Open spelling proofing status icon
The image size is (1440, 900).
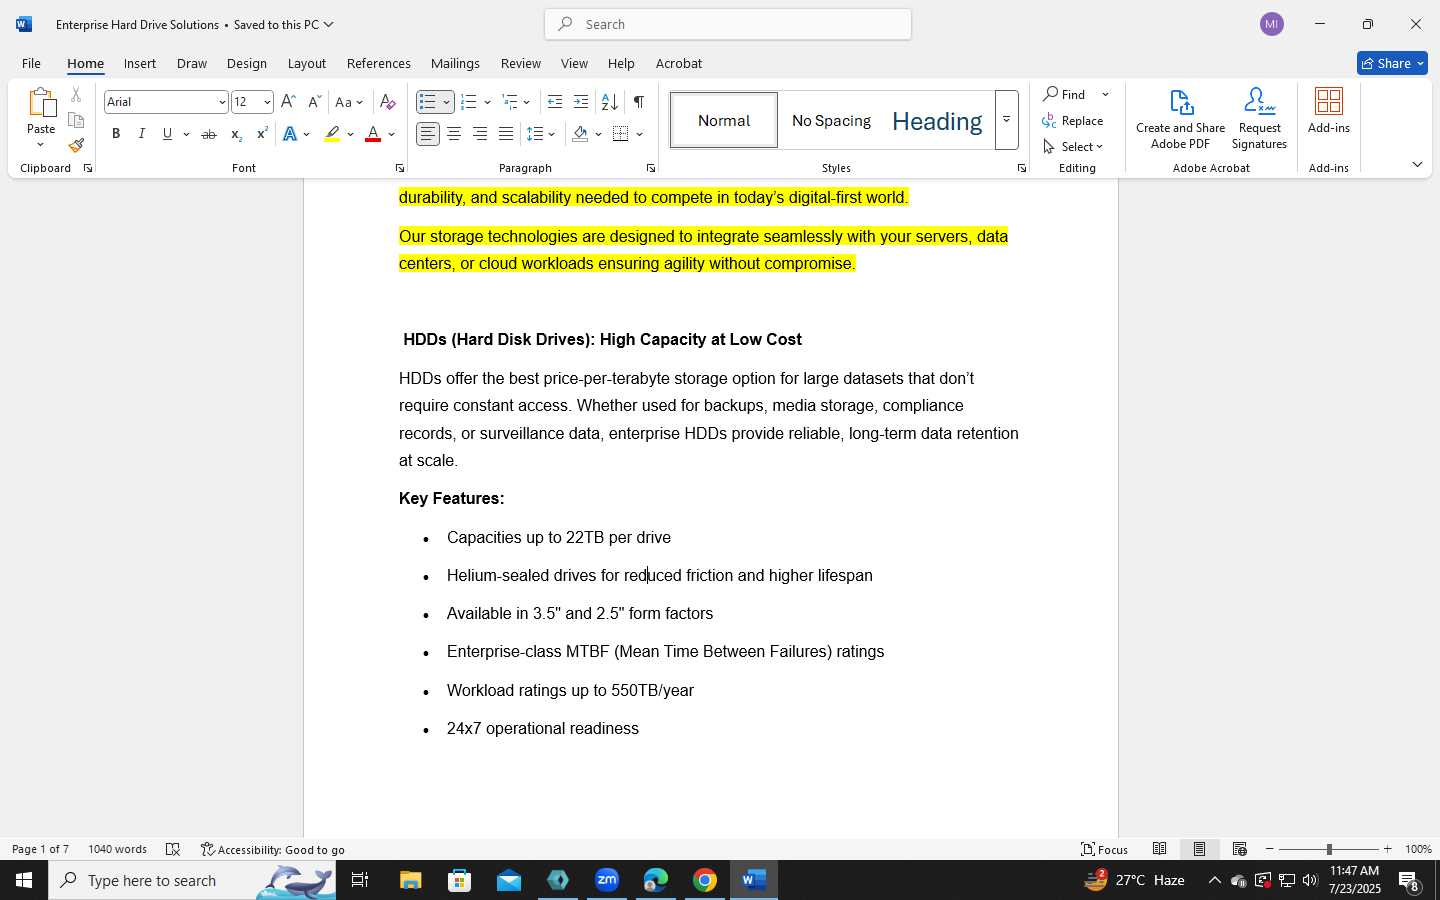pos(173,849)
